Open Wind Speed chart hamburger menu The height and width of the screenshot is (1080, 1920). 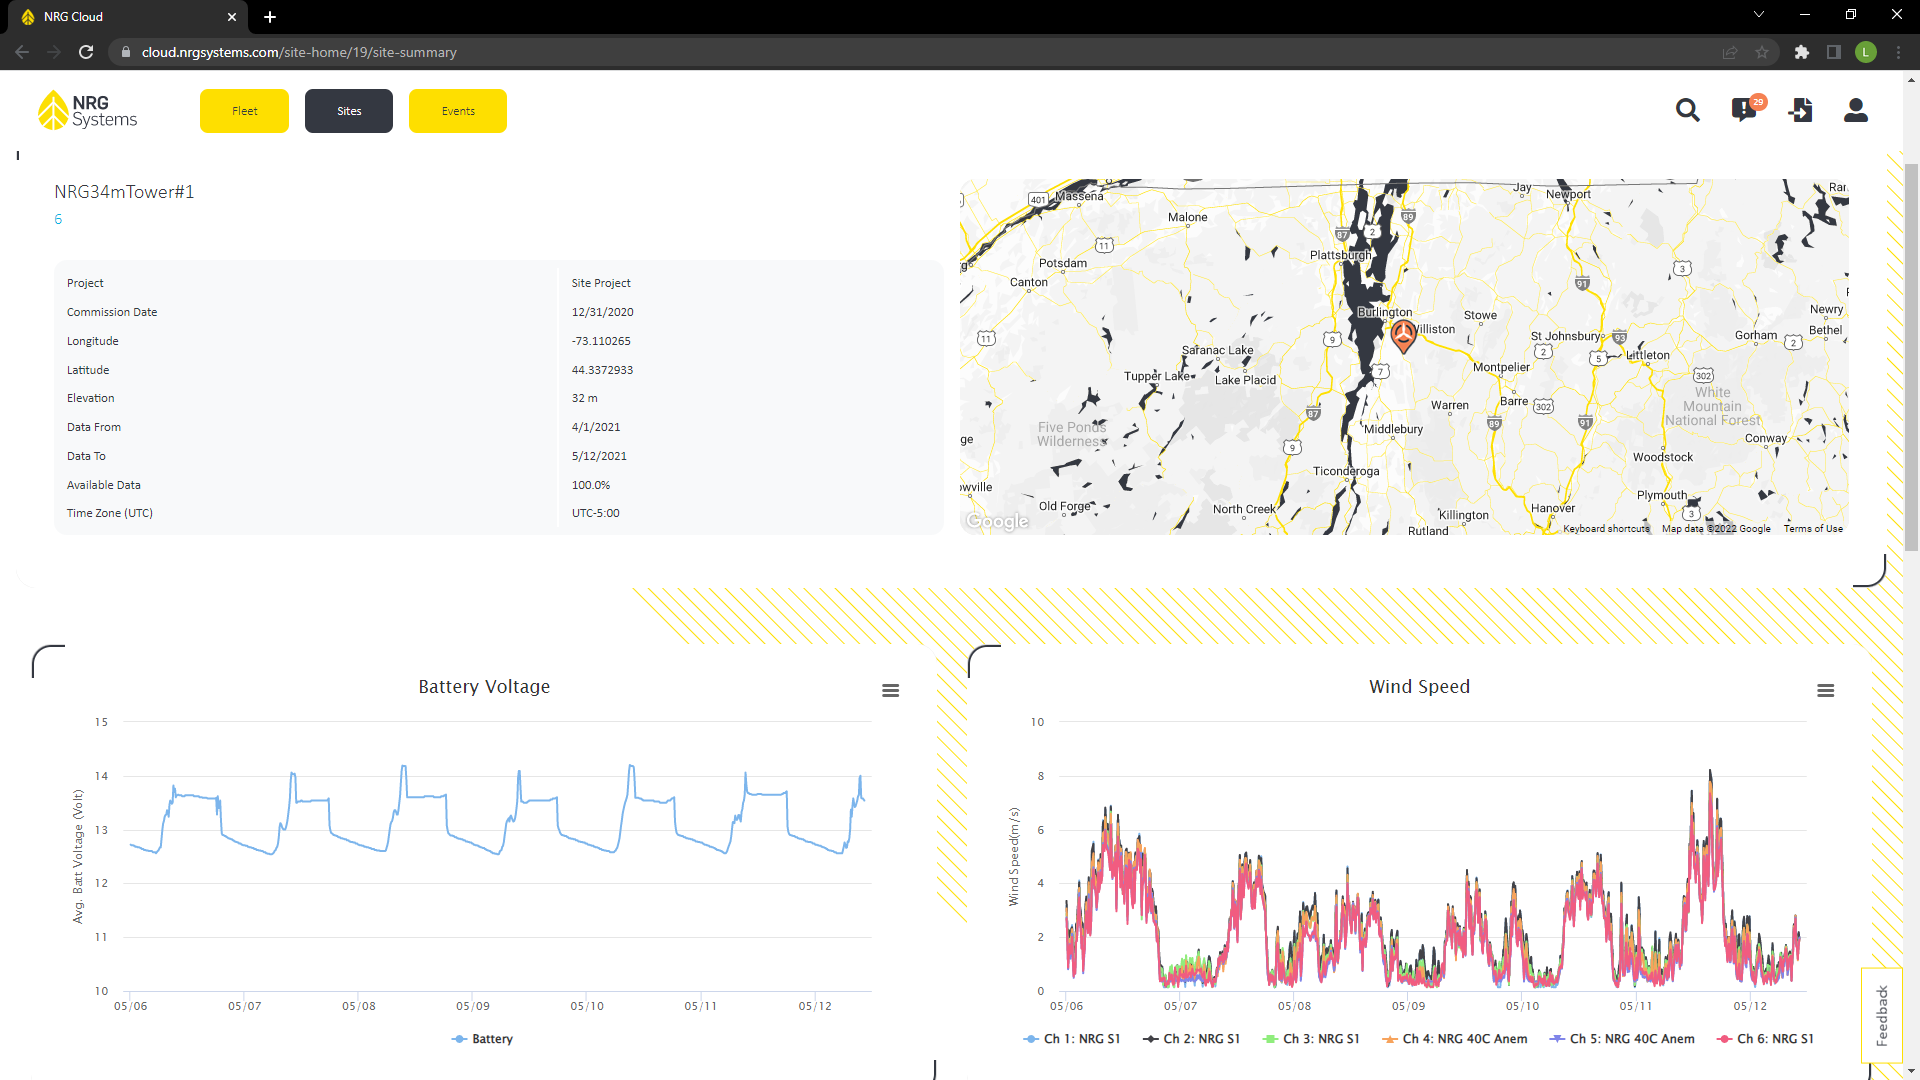click(x=1825, y=691)
